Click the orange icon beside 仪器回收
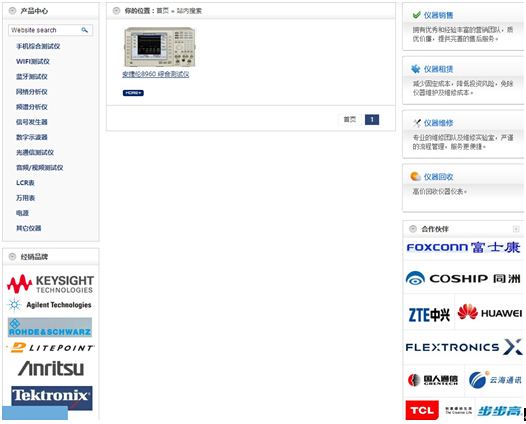The image size is (526, 424). pyautogui.click(x=415, y=176)
